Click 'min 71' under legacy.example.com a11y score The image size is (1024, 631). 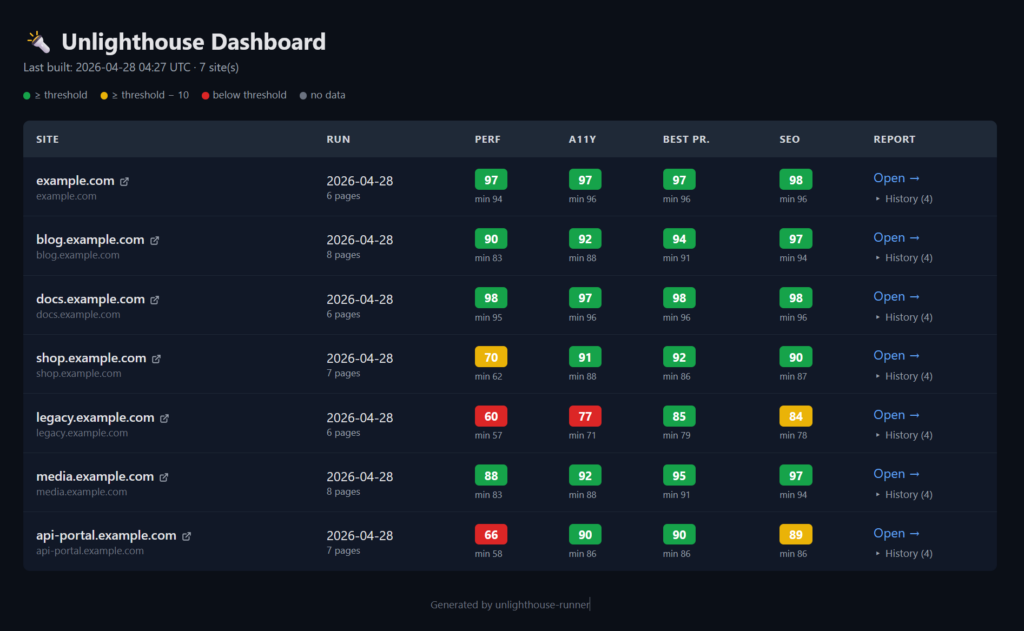coord(583,435)
